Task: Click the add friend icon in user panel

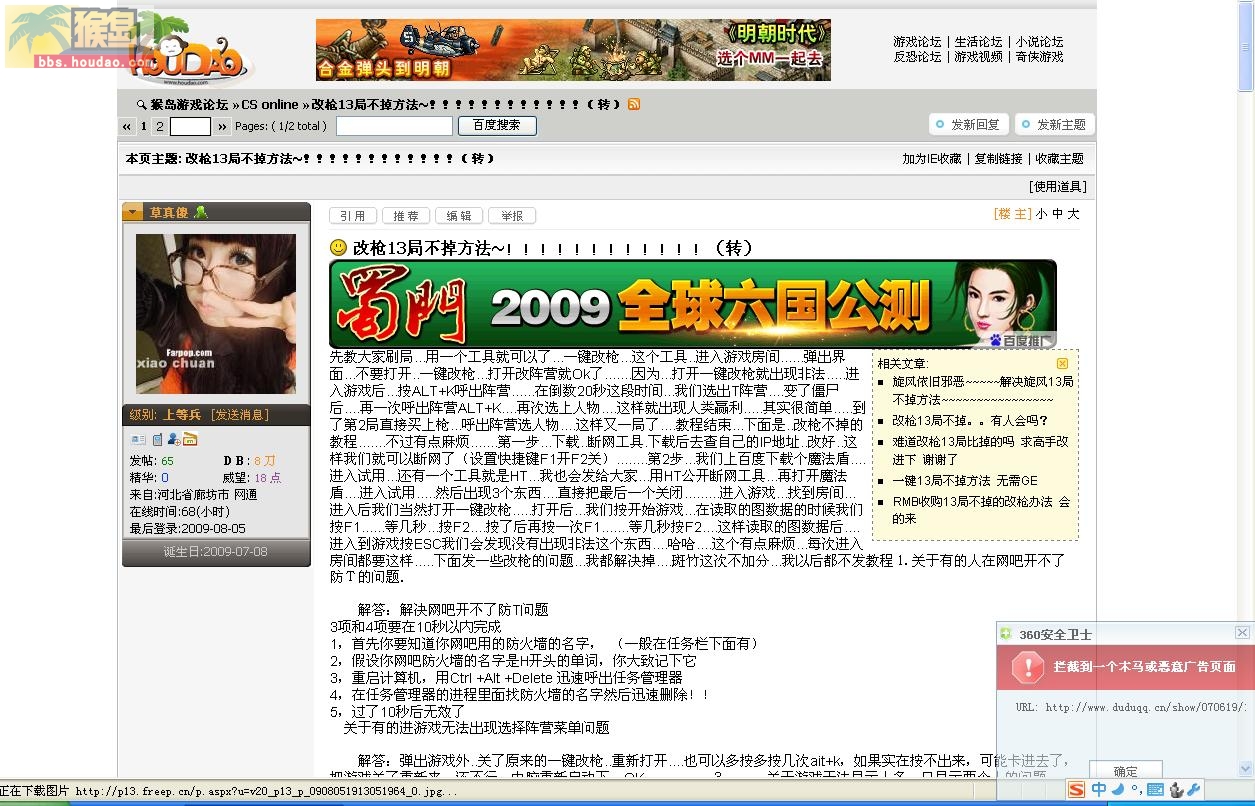Action: click(x=173, y=439)
